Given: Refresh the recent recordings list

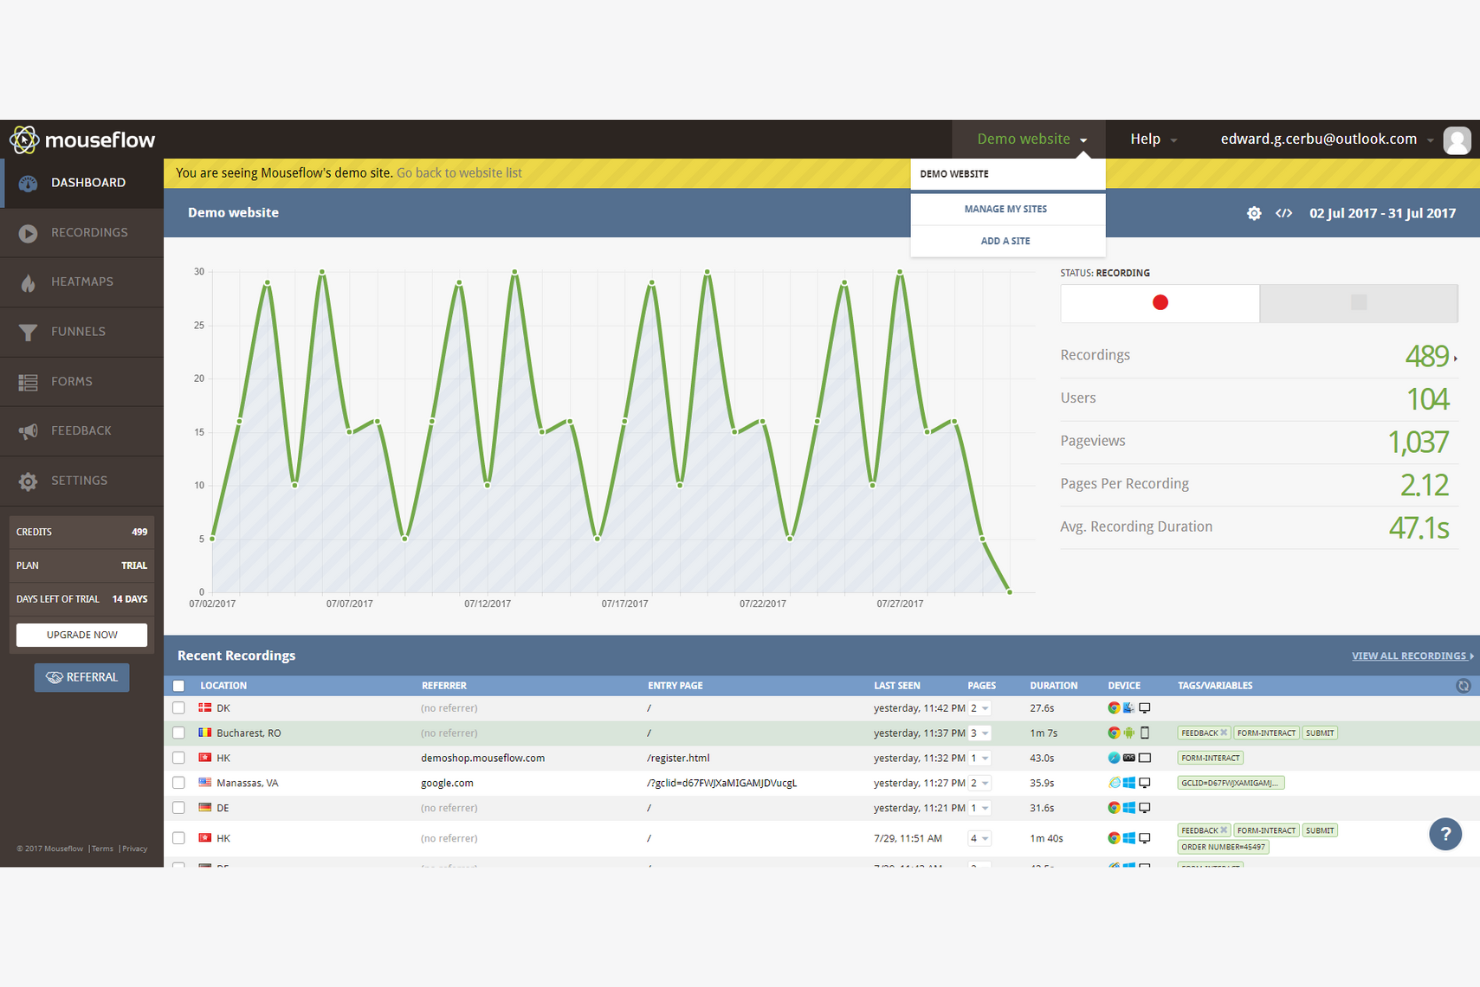Looking at the screenshot, I should (1463, 686).
